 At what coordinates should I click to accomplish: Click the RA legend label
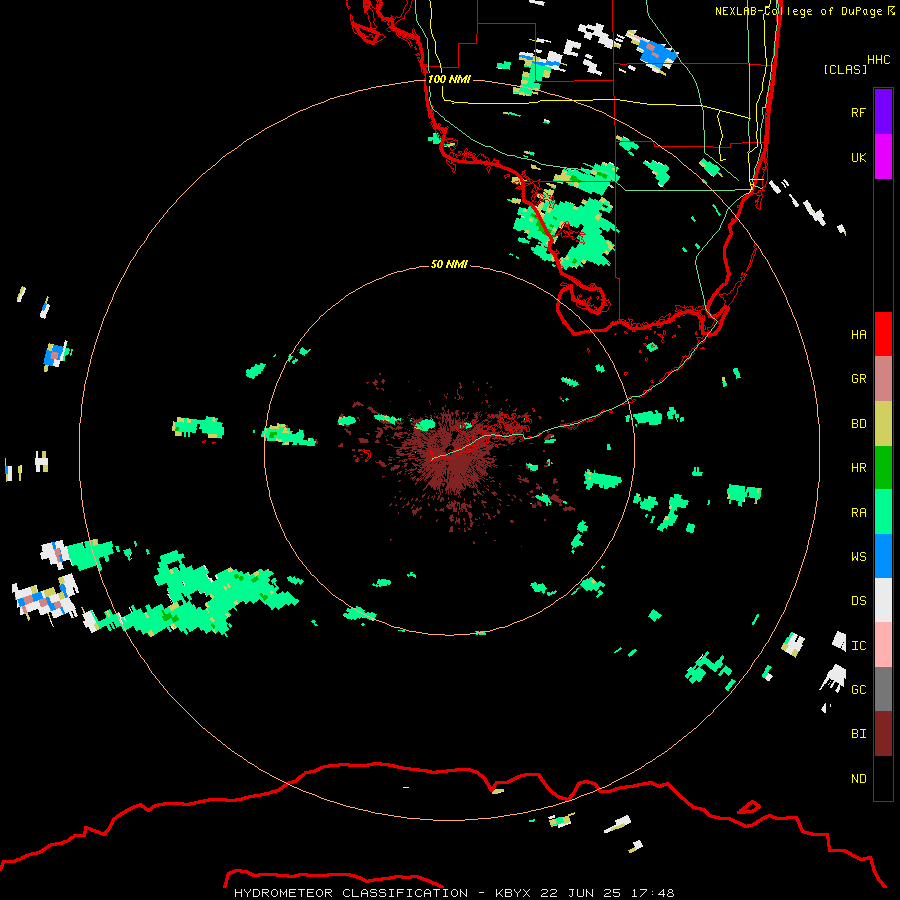[x=858, y=513]
